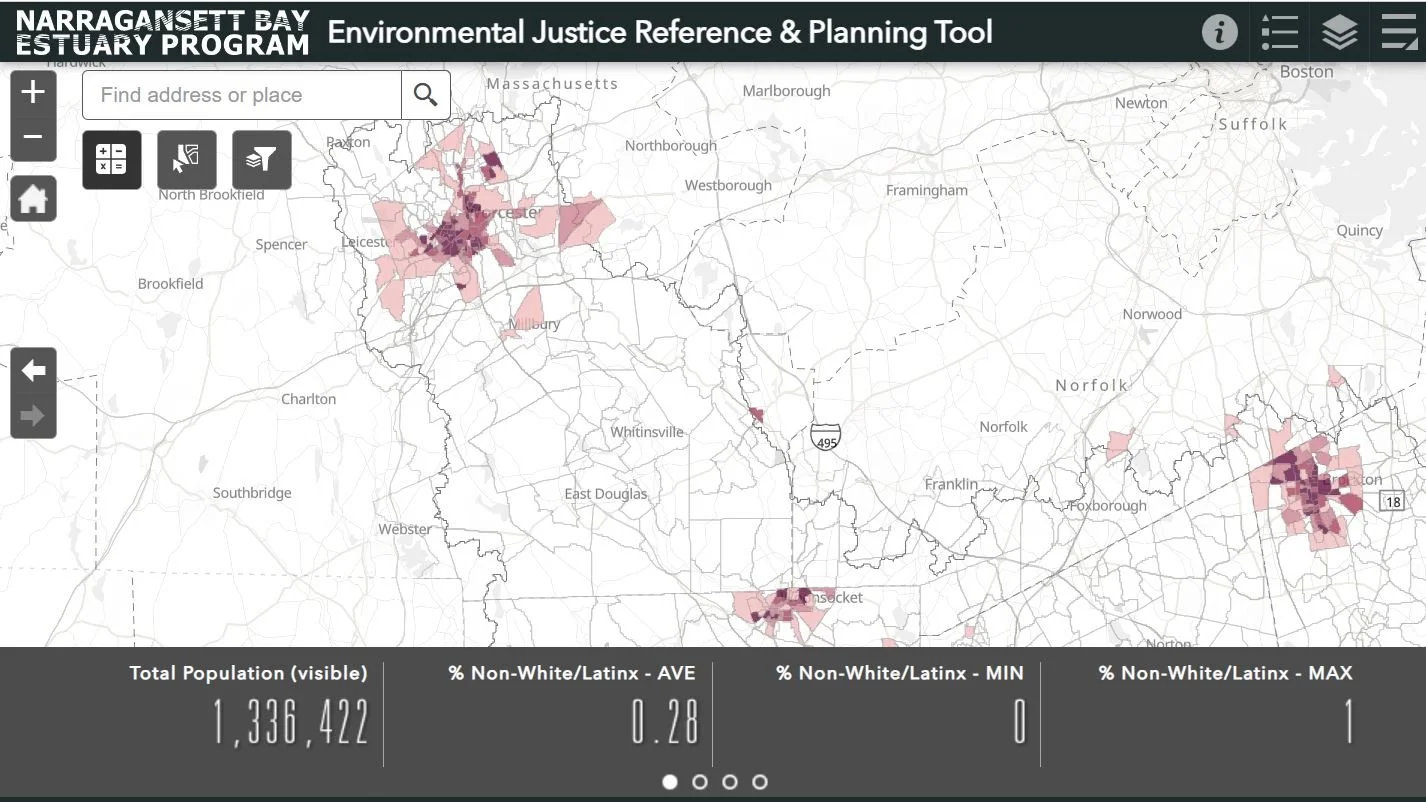Click the find address search field

[x=240, y=93]
